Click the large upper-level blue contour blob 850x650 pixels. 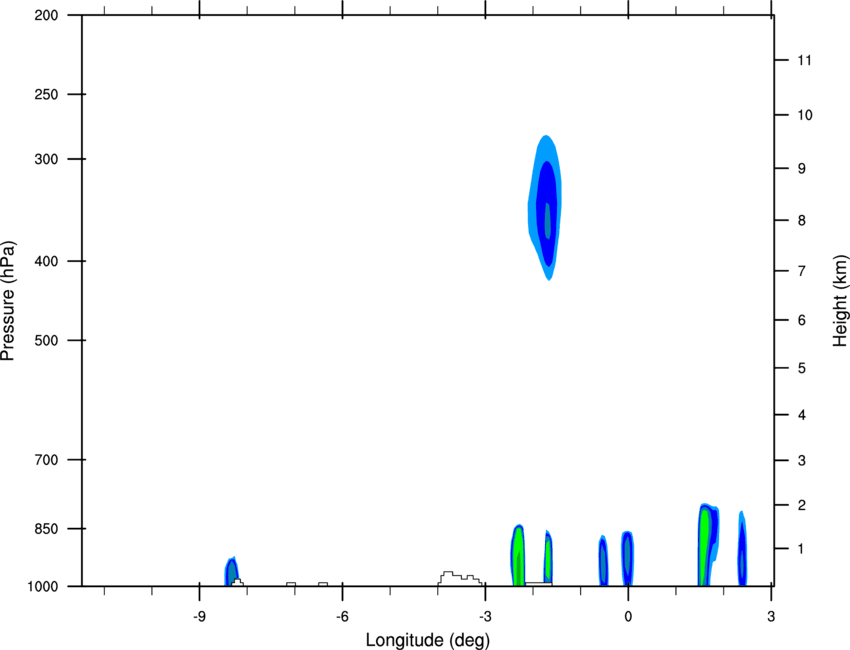click(545, 208)
